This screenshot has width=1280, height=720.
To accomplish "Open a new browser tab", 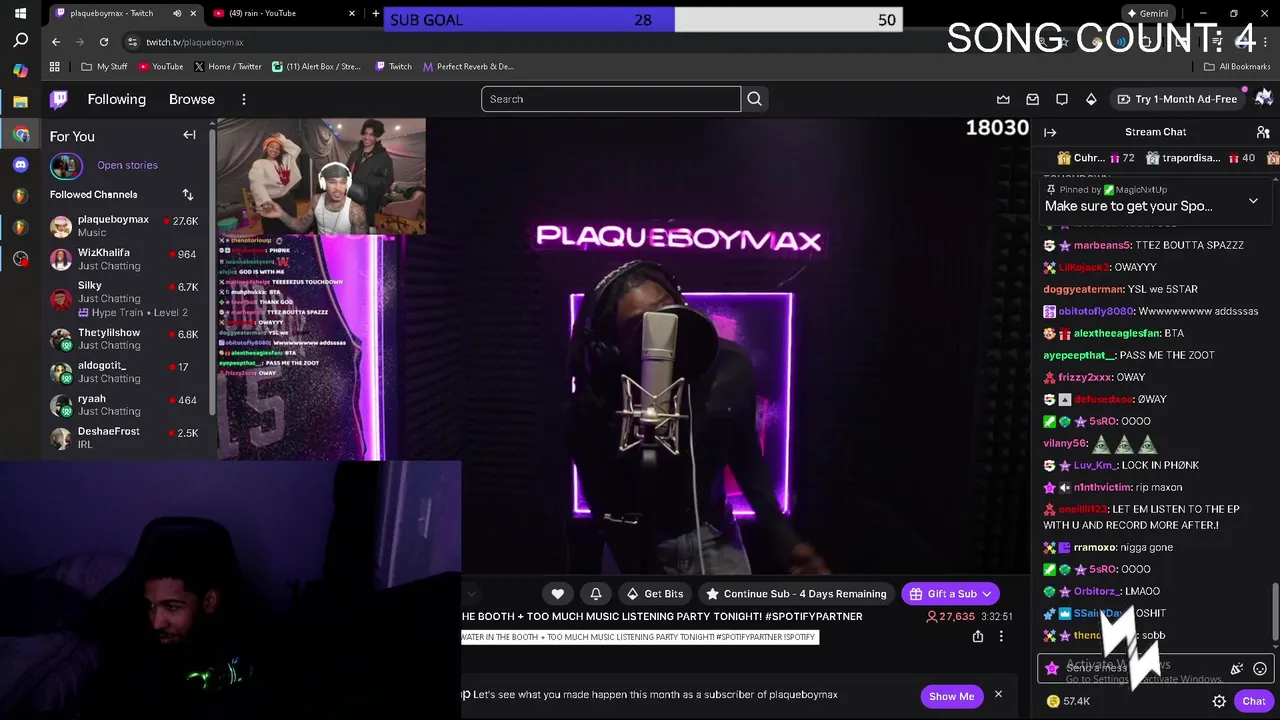I will 375,13.
